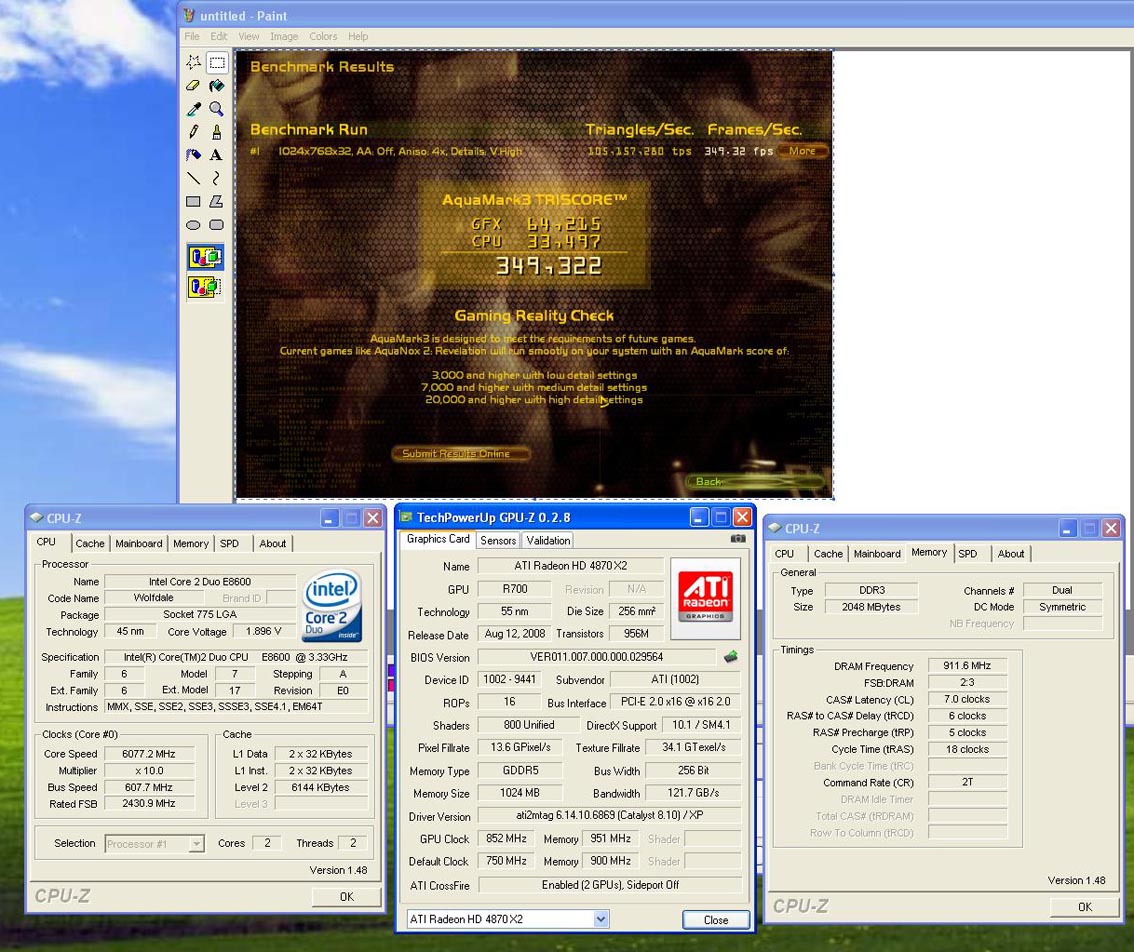Click the Bus Speed value 607.7 MHz
This screenshot has height=952, width=1134.
[149, 787]
